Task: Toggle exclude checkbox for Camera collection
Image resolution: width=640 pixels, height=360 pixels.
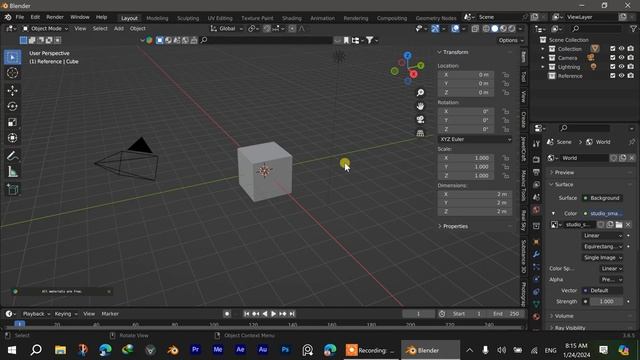Action: pyautogui.click(x=612, y=58)
